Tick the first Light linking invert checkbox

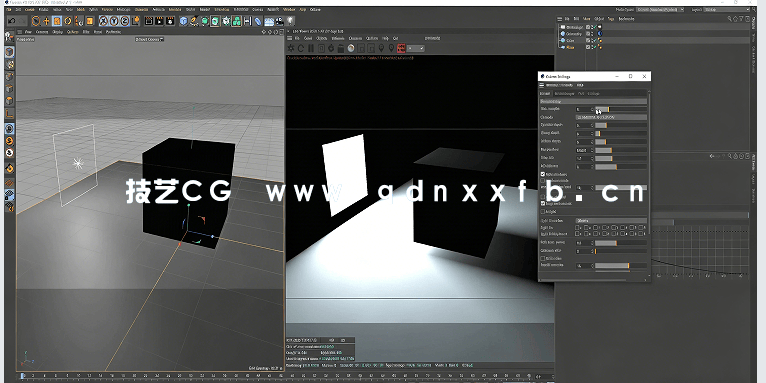(x=577, y=234)
